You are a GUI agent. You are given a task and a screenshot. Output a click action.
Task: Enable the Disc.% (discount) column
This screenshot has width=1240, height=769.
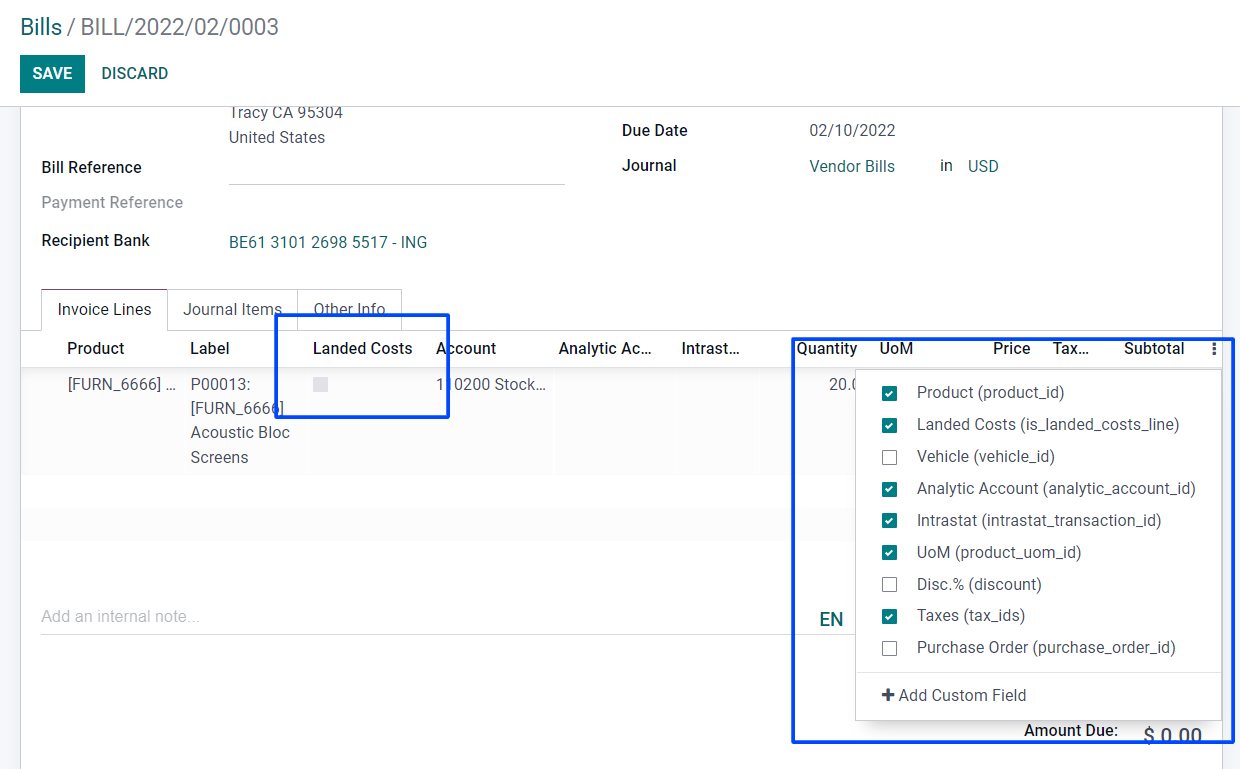(889, 585)
